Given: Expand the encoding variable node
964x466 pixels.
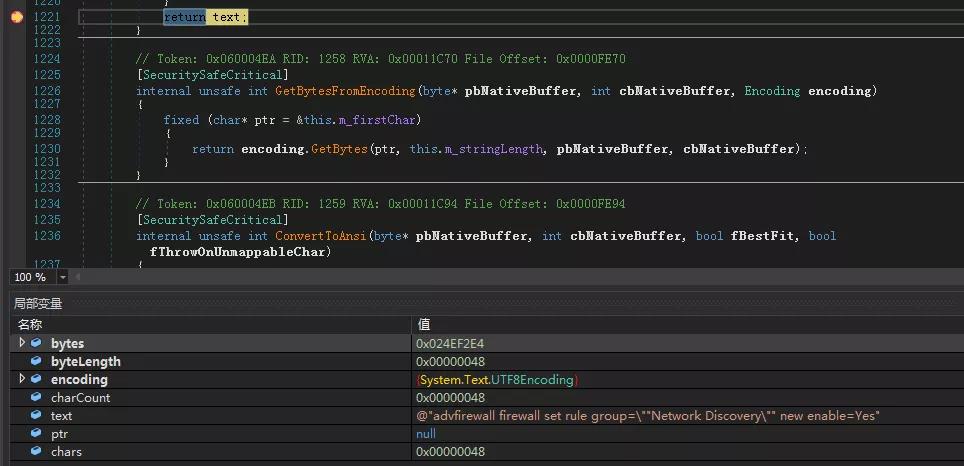Looking at the screenshot, I should click(22, 379).
